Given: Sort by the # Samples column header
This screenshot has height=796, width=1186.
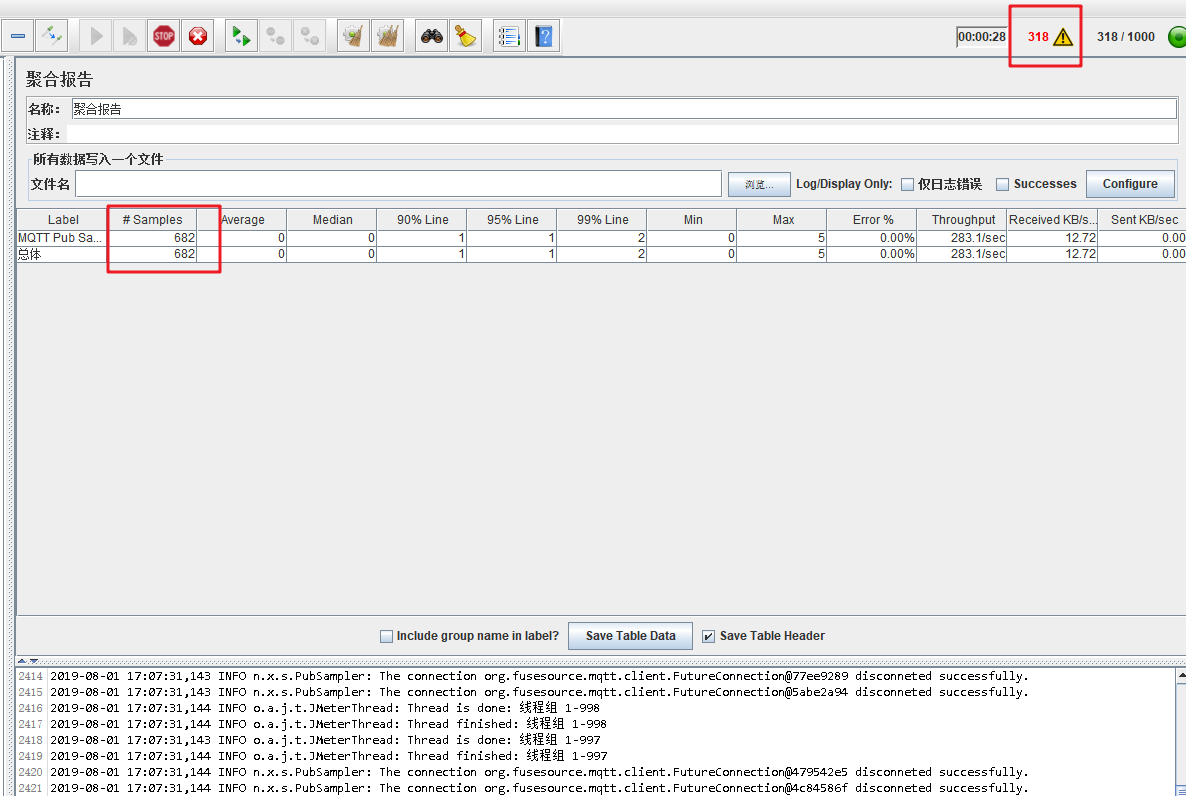Looking at the screenshot, I should (x=152, y=219).
